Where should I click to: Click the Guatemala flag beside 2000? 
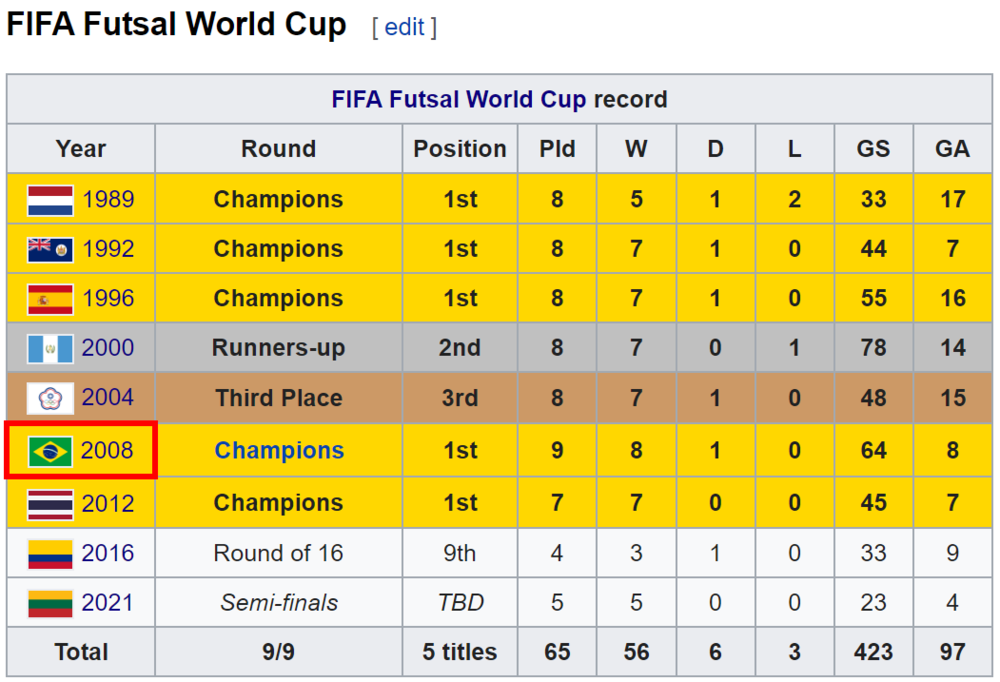coord(50,349)
